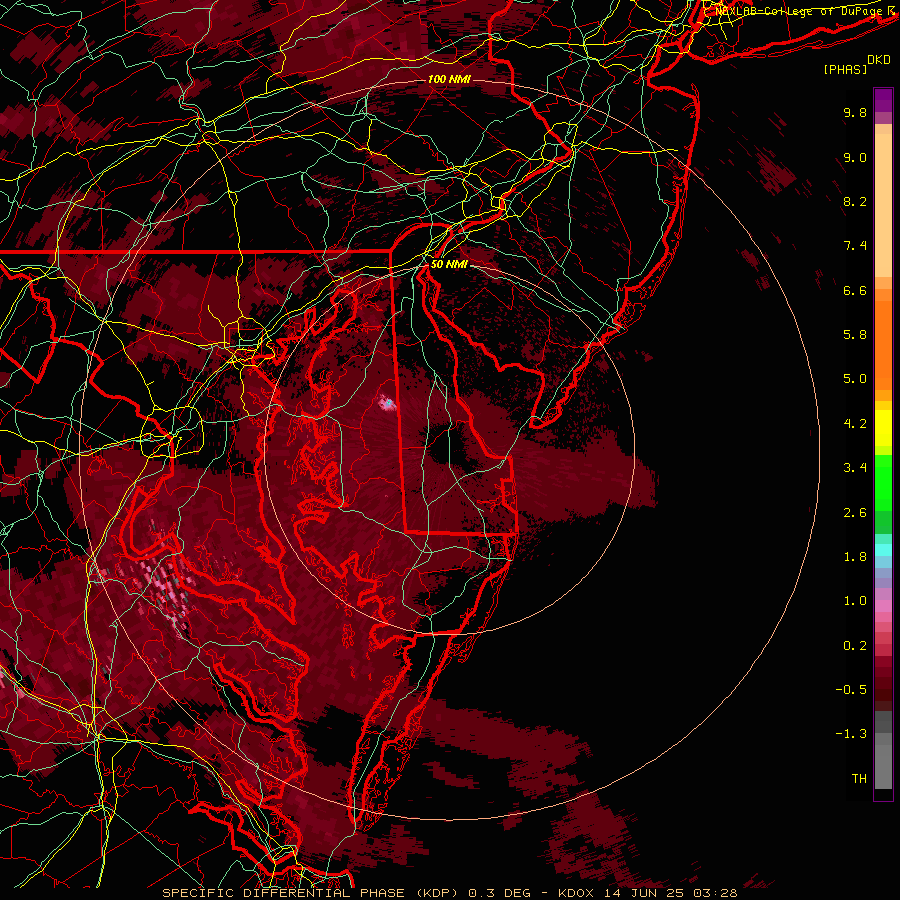Pick the gray band at the scale bottom
The width and height of the screenshot is (900, 900).
click(x=883, y=766)
